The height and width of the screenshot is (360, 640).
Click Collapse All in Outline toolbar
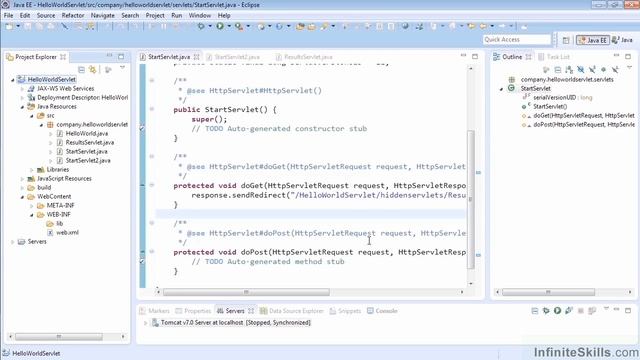tap(558, 70)
